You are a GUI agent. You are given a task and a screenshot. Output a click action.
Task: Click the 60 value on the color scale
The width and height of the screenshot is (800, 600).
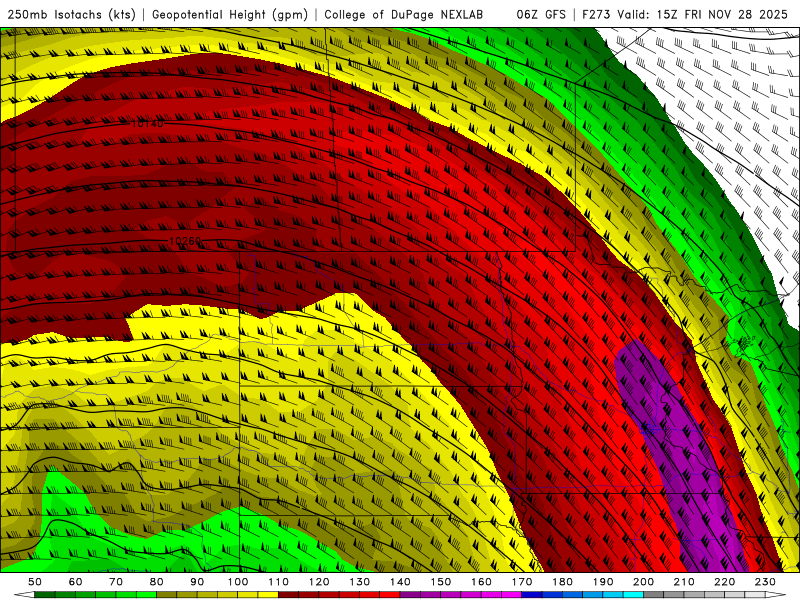click(76, 582)
